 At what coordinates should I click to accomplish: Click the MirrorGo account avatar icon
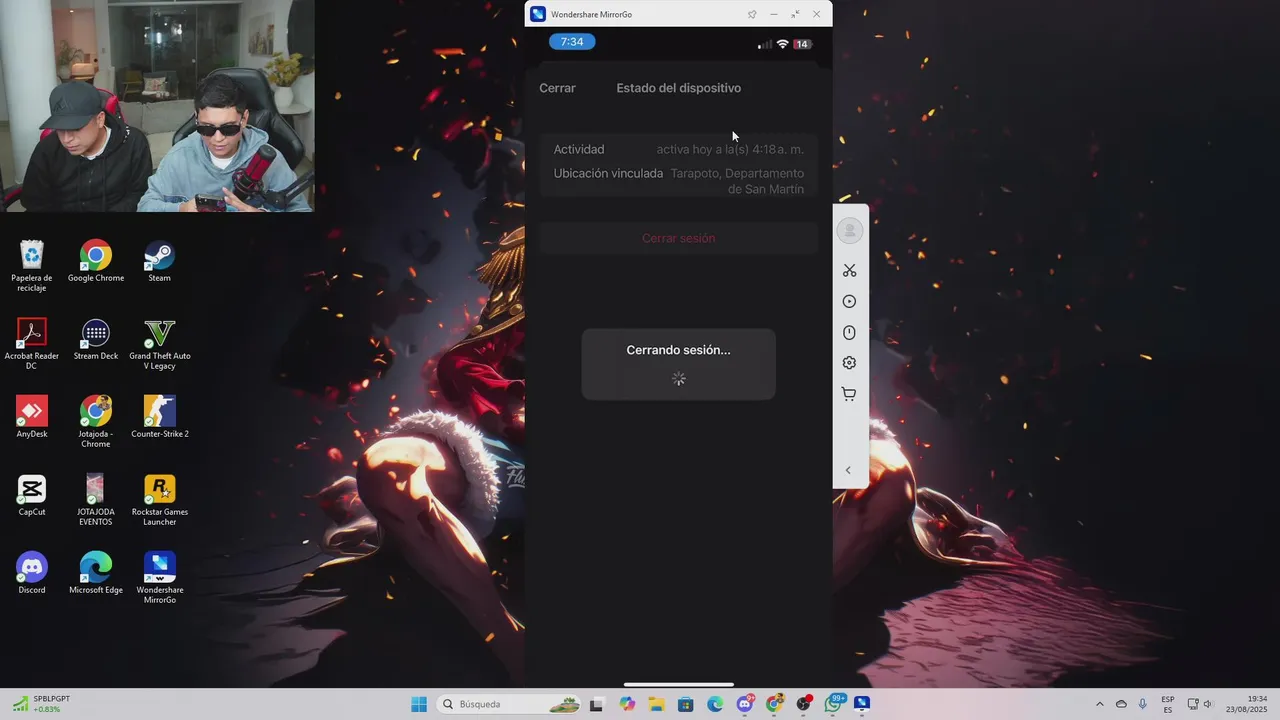[x=849, y=231]
